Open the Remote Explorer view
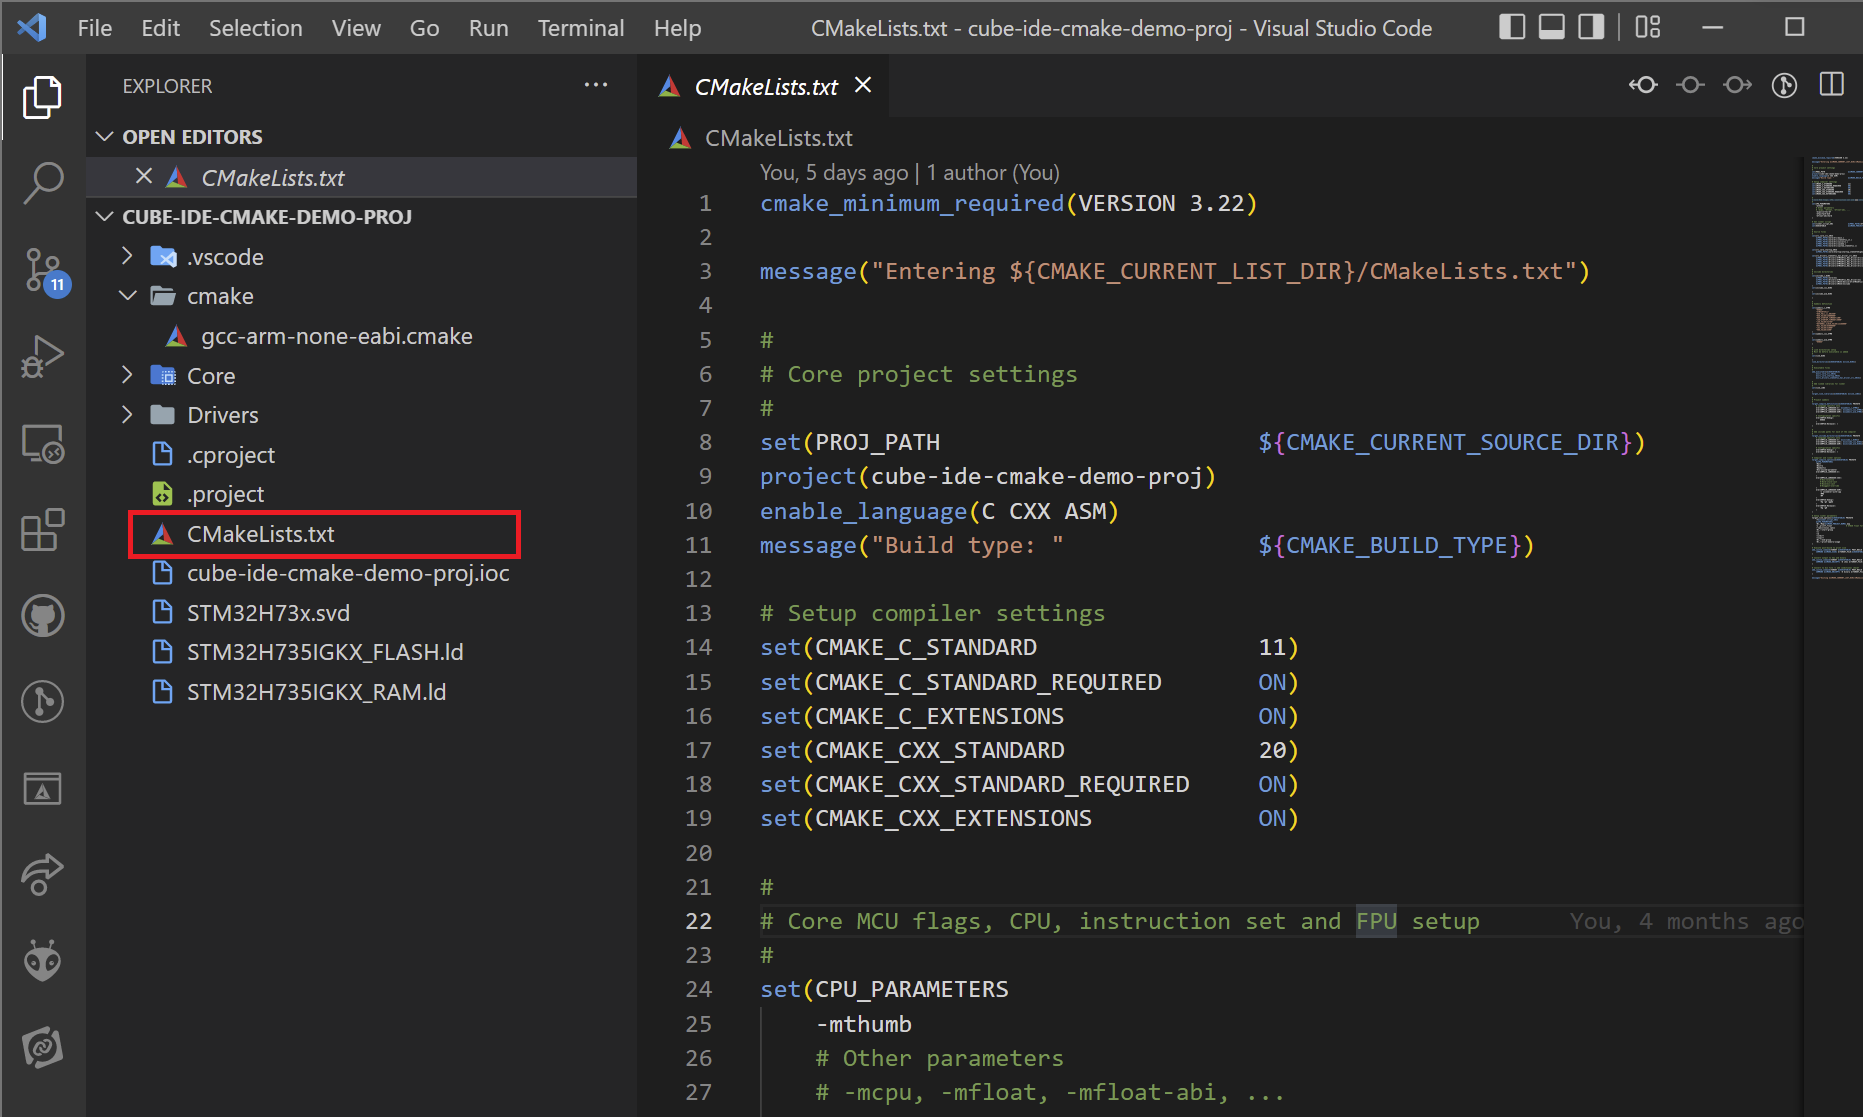Viewport: 1863px width, 1117px height. click(42, 444)
